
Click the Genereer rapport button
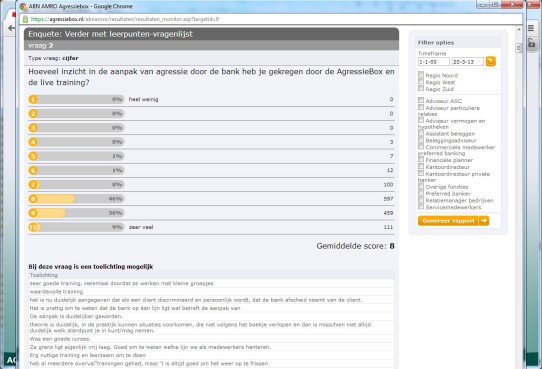(454, 221)
